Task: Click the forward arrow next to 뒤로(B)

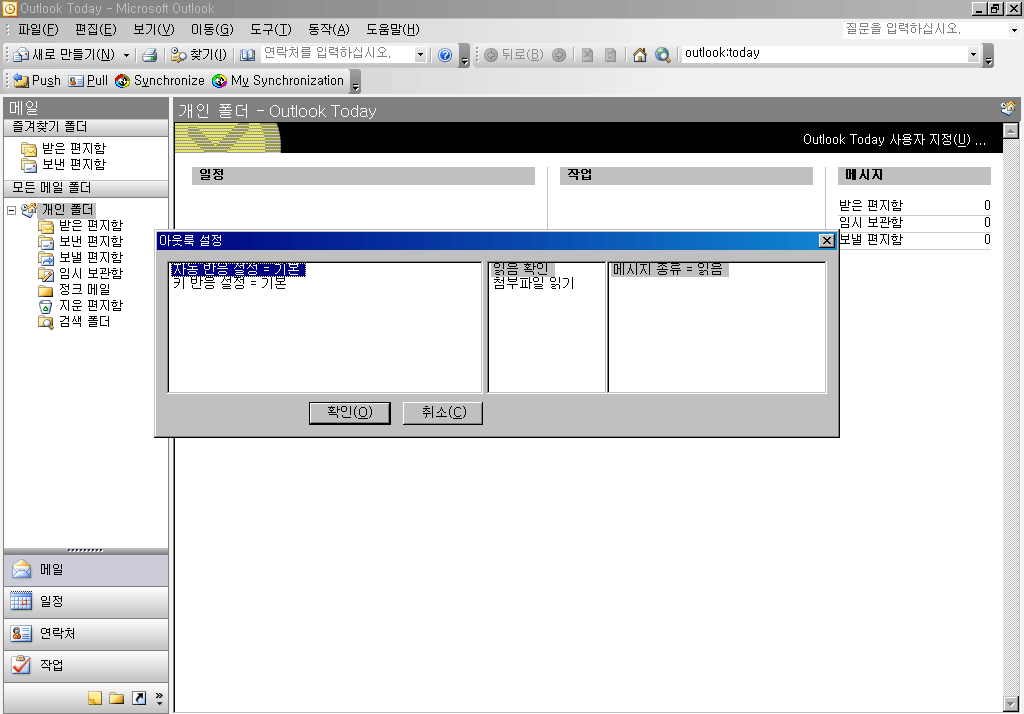Action: click(559, 55)
